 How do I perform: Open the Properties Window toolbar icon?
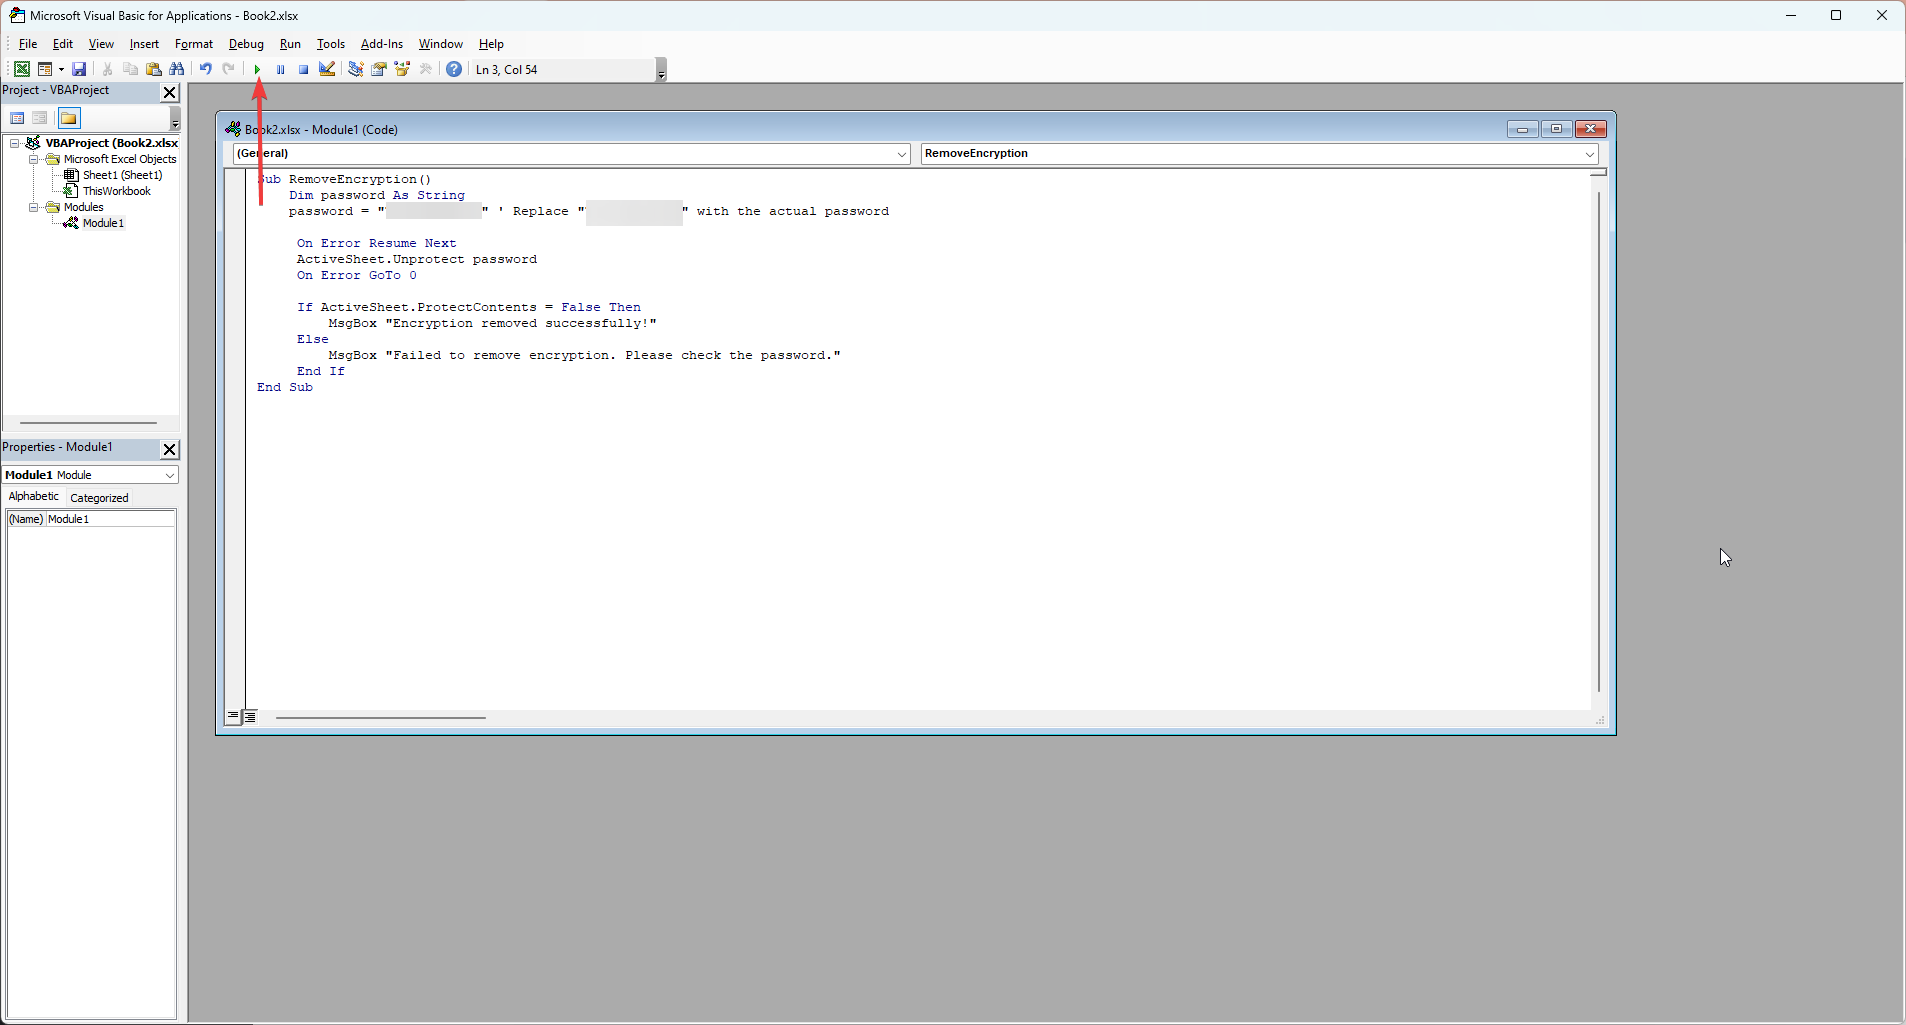click(x=379, y=69)
